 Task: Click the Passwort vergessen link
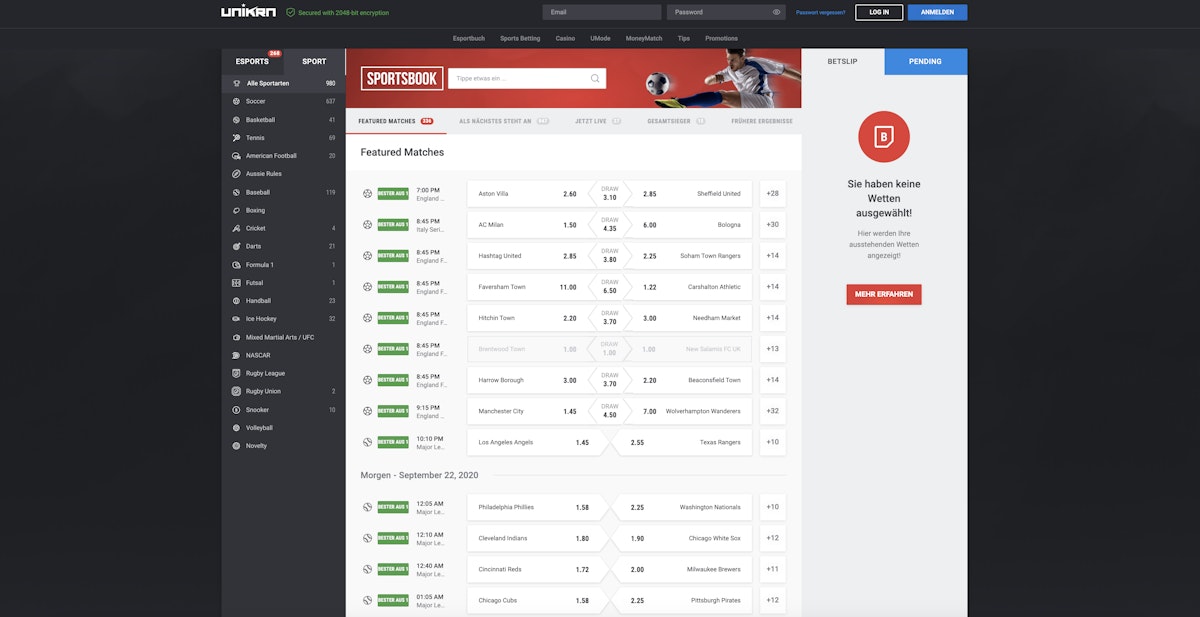pos(820,12)
